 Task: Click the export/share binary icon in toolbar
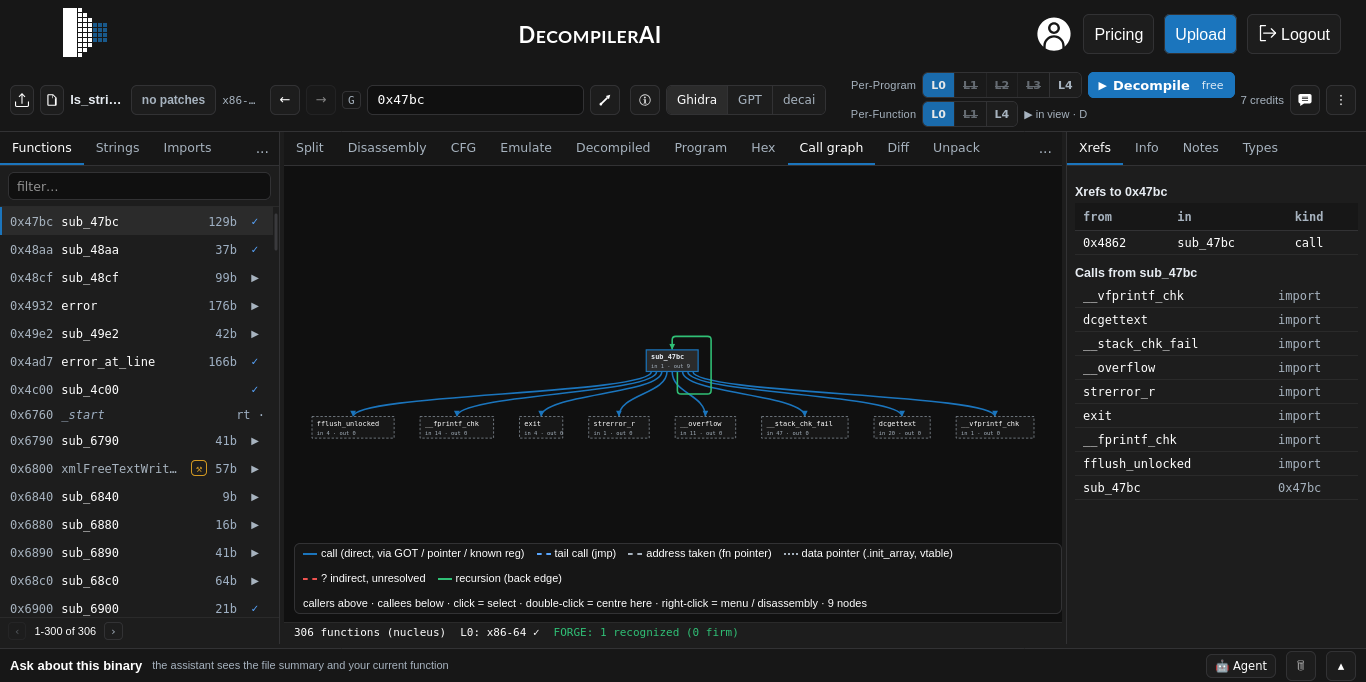(x=22, y=100)
